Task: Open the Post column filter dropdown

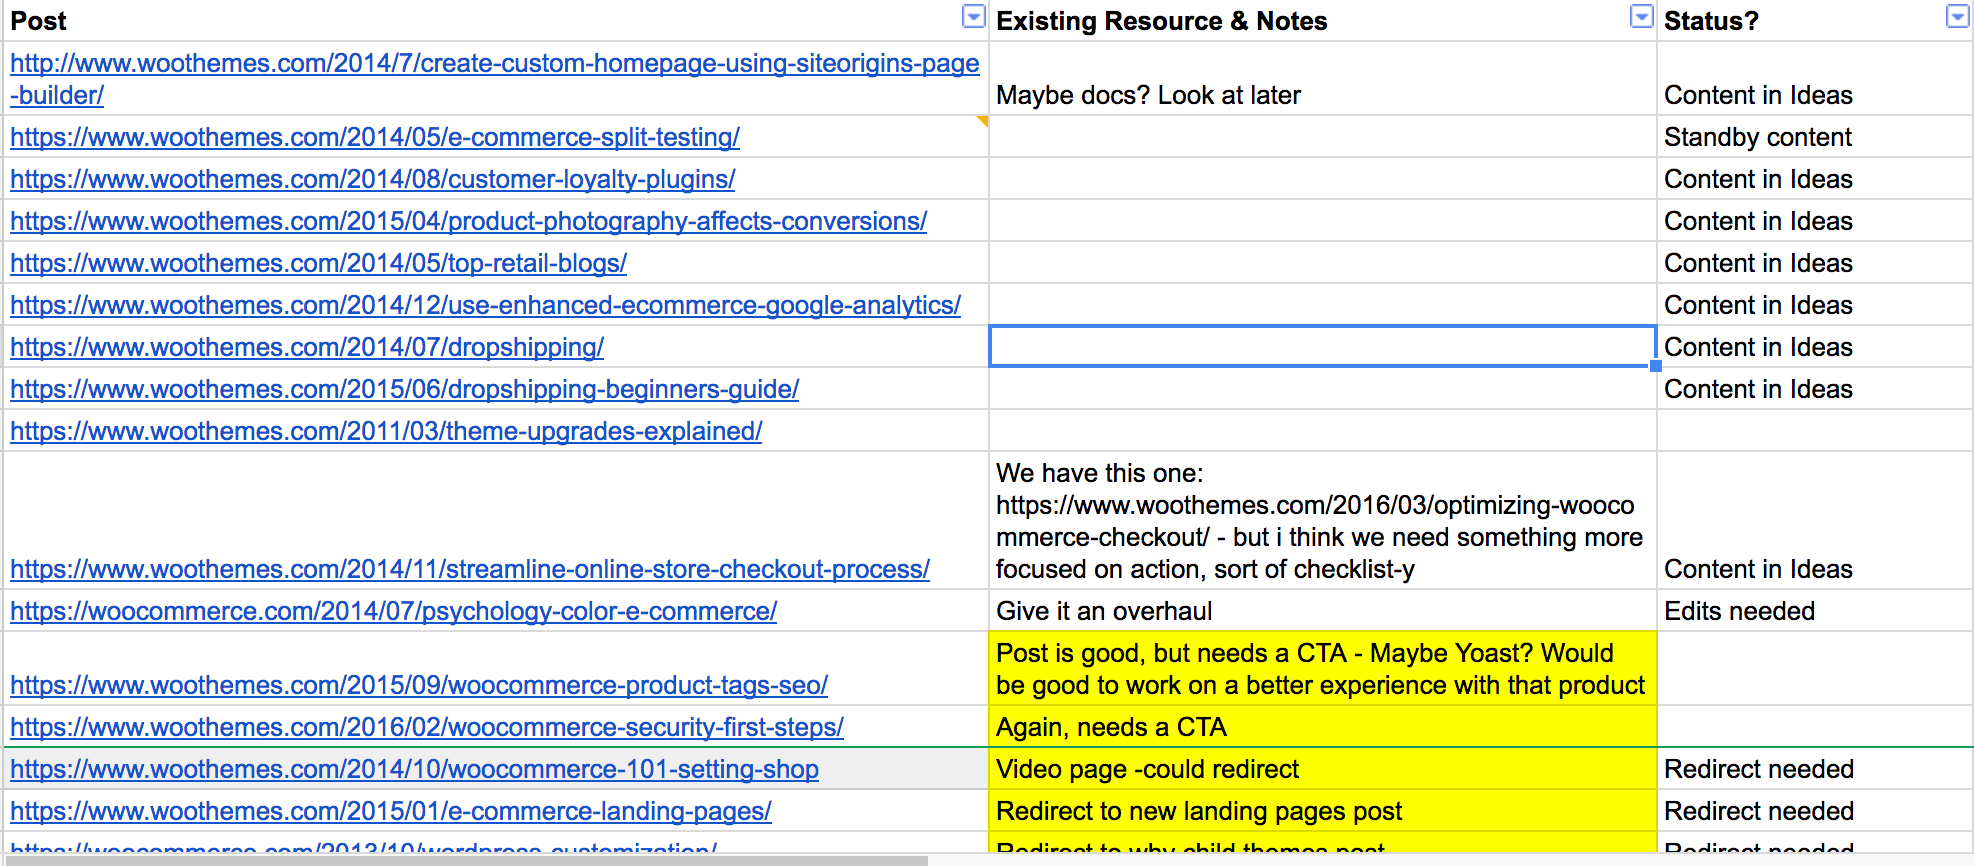Action: click(x=972, y=16)
